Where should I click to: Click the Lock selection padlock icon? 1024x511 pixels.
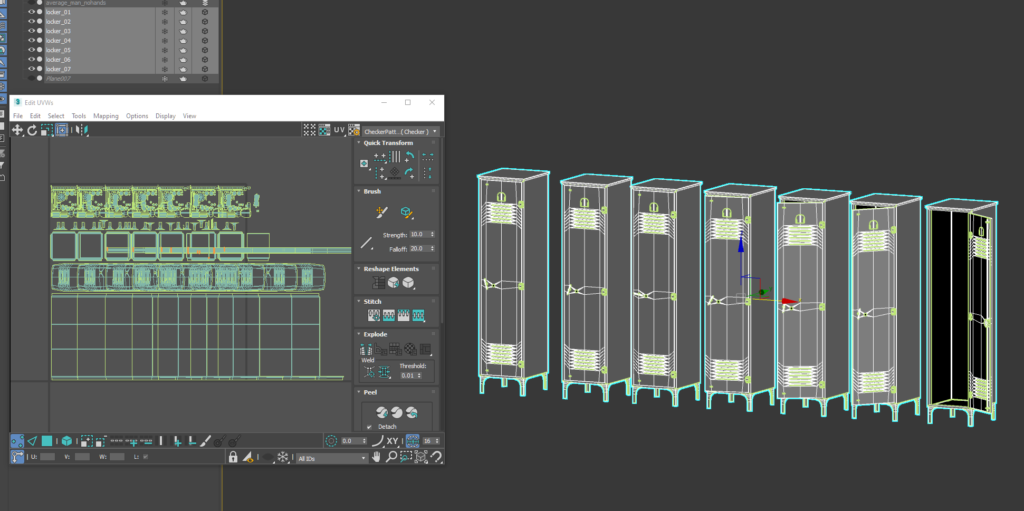[233, 457]
